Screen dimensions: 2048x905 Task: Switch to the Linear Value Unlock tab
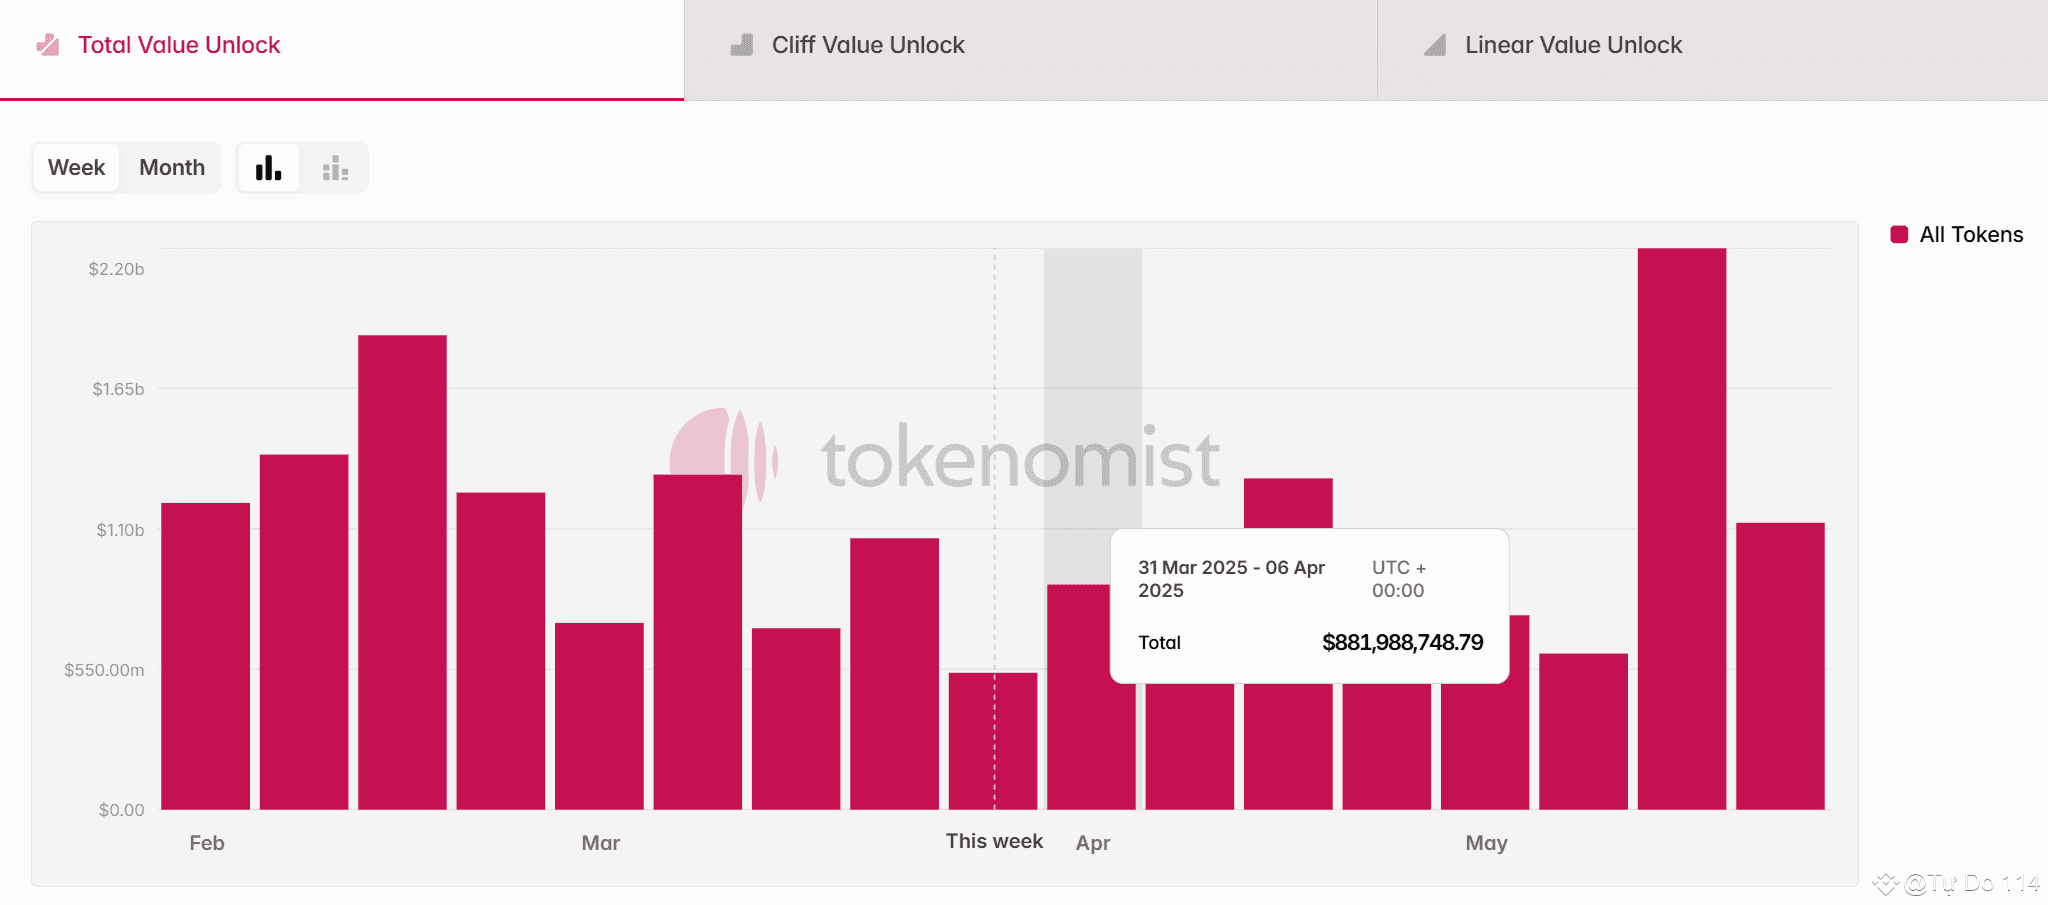click(x=1572, y=44)
